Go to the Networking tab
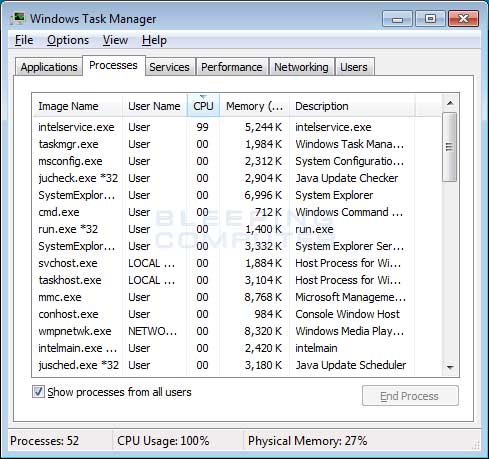 click(x=301, y=67)
